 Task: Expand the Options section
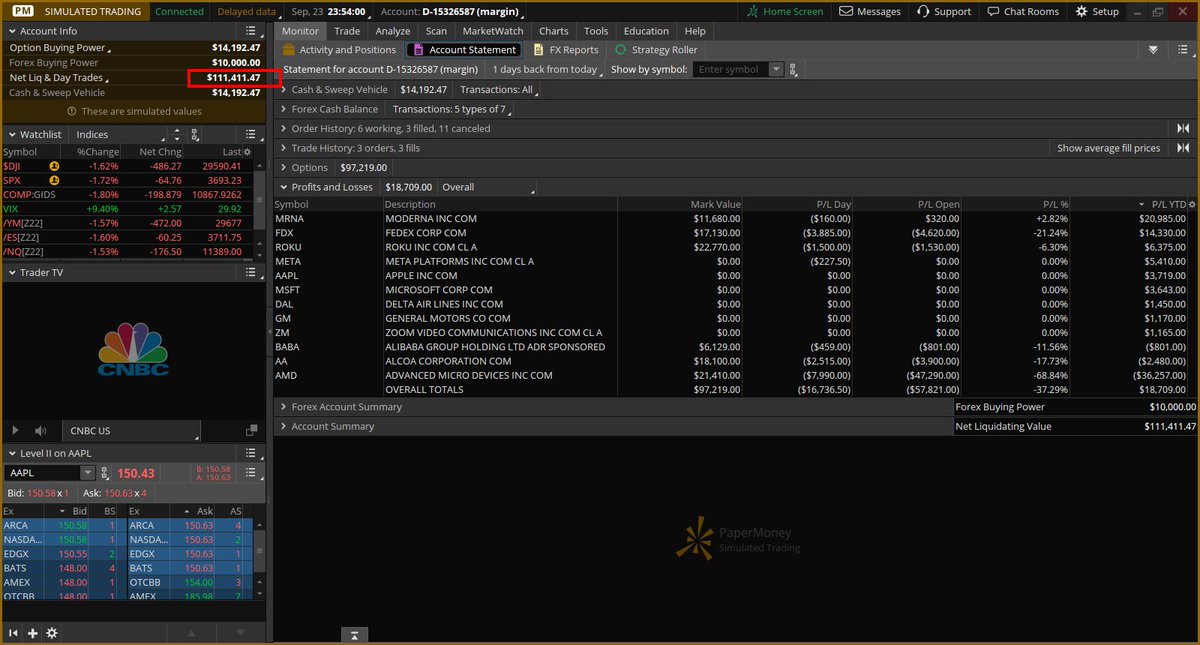(283, 167)
